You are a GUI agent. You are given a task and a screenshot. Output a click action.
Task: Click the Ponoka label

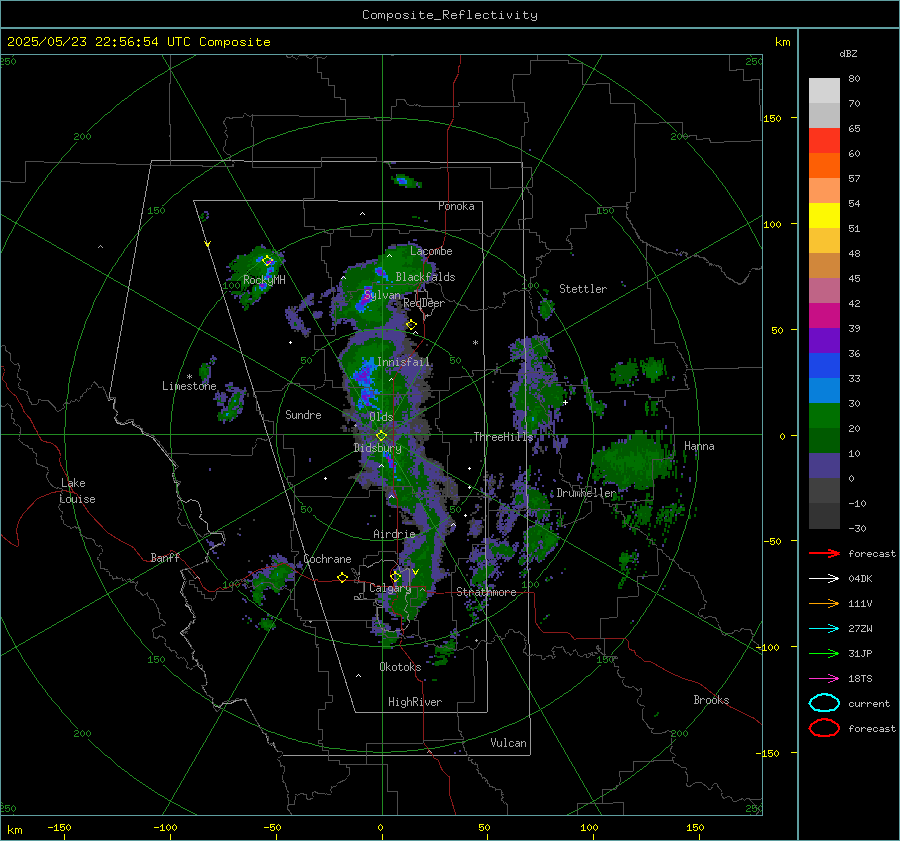[x=456, y=206]
